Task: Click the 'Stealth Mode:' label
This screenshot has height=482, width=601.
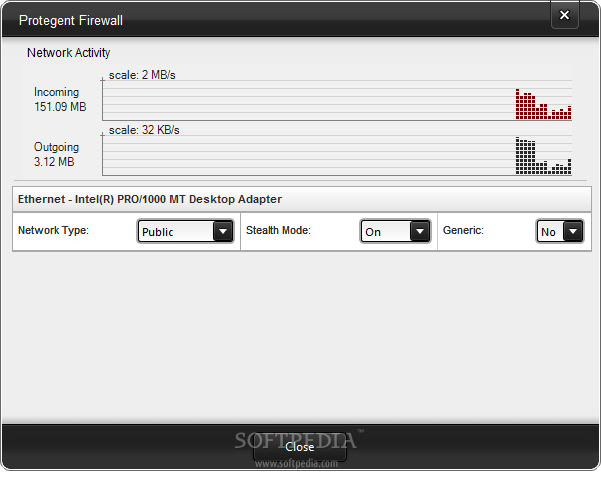Action: (278, 230)
